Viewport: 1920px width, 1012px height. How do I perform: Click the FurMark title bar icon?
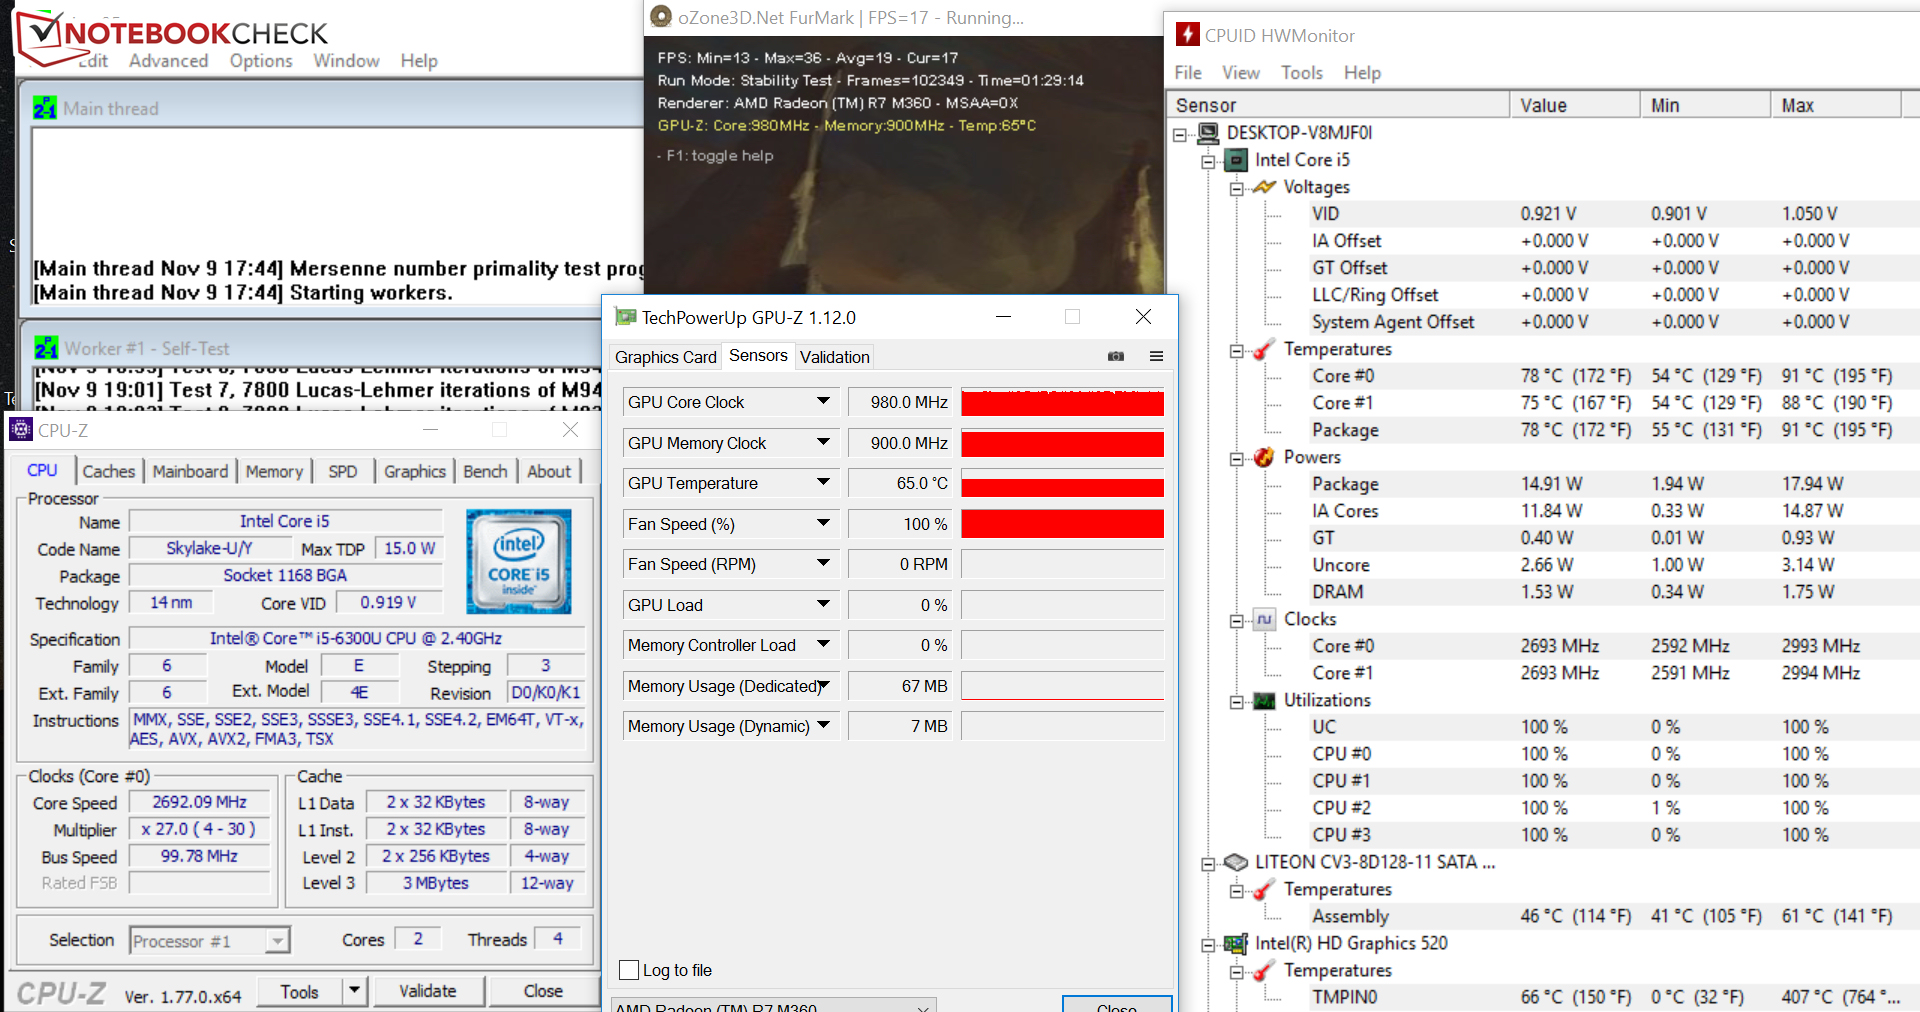tap(661, 17)
